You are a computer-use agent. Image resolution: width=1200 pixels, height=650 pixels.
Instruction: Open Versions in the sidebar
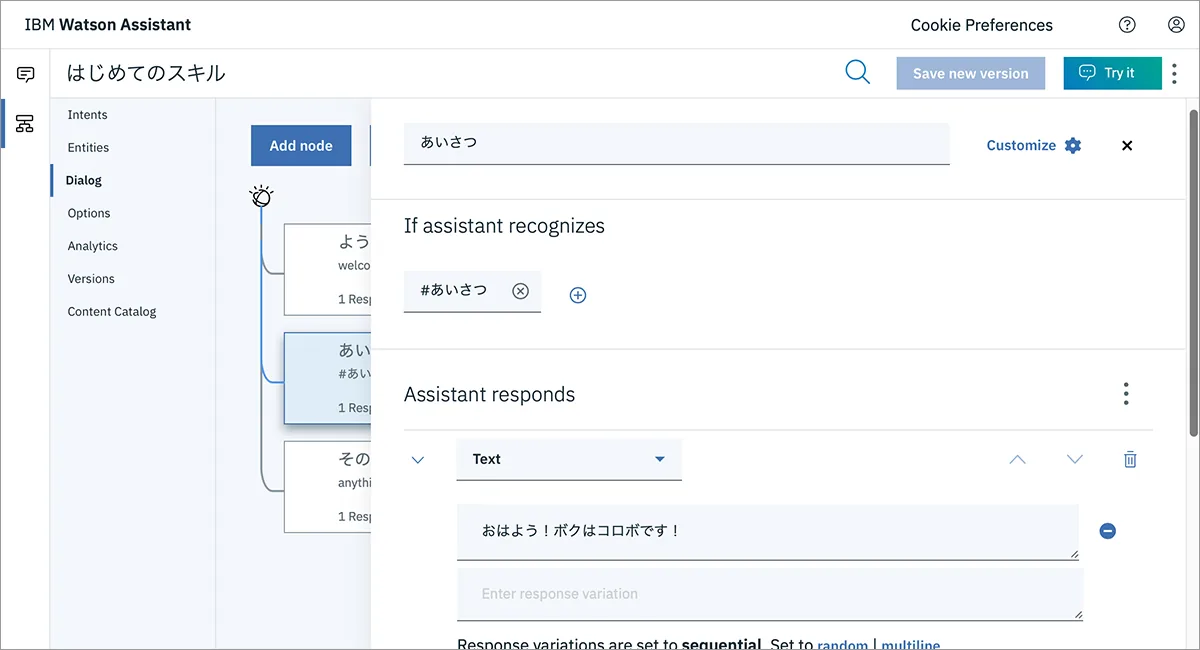click(x=91, y=279)
